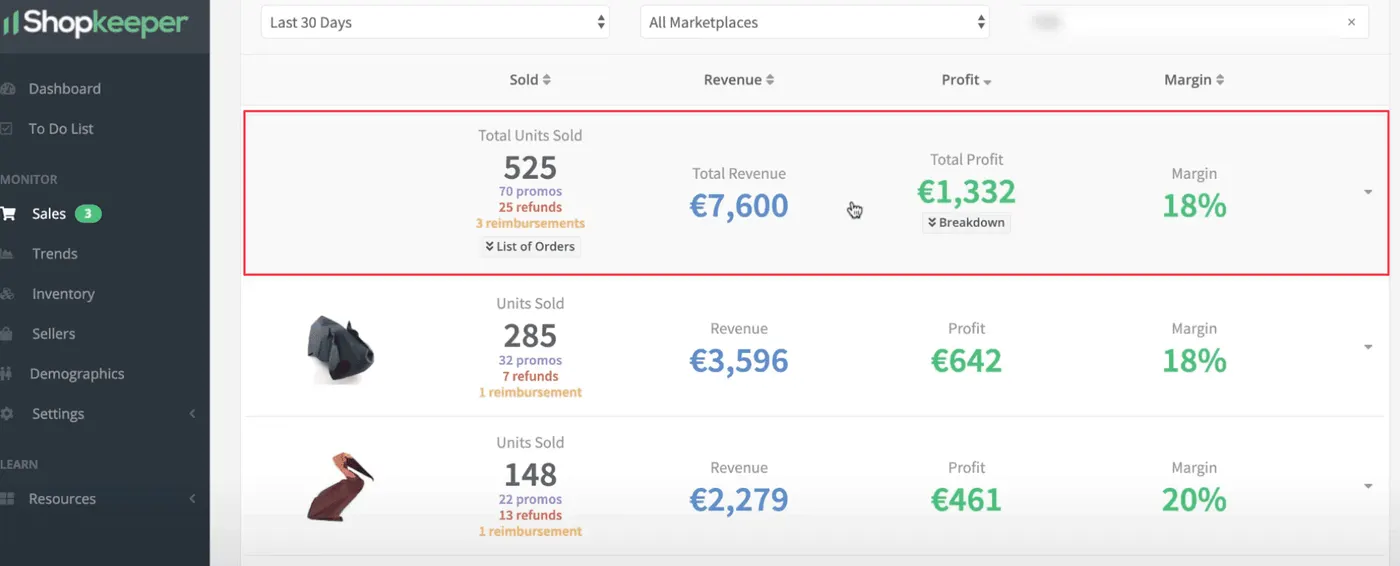Sort by the Profit column header

point(966,80)
